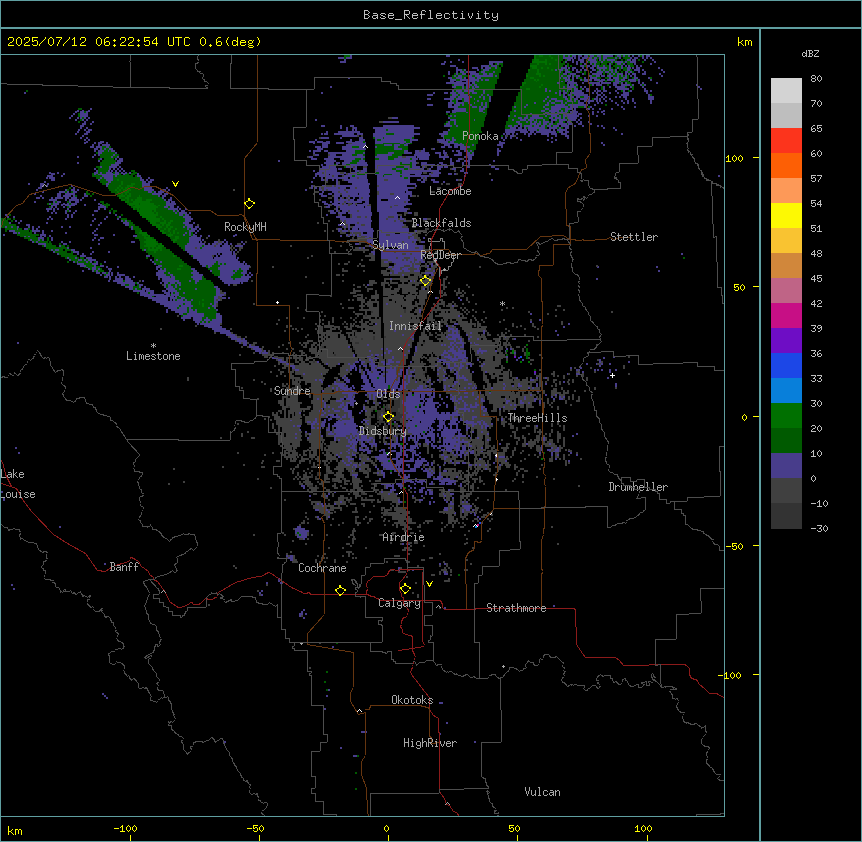This screenshot has width=862, height=842.
Task: Pick the magenta 42 dBZ legend swatch
Action: [786, 315]
